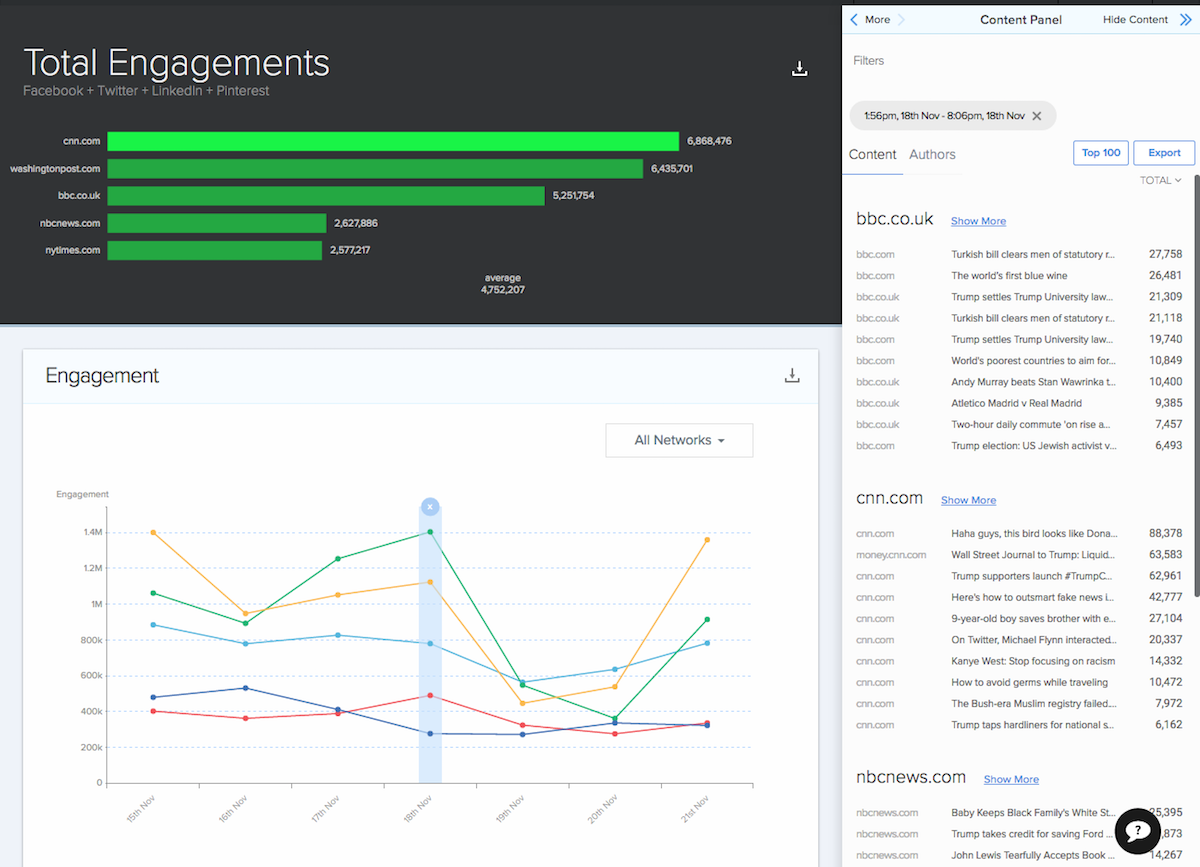Open 'Baby Keeps Black Family's White' article
This screenshot has width=1200, height=867.
[1033, 813]
